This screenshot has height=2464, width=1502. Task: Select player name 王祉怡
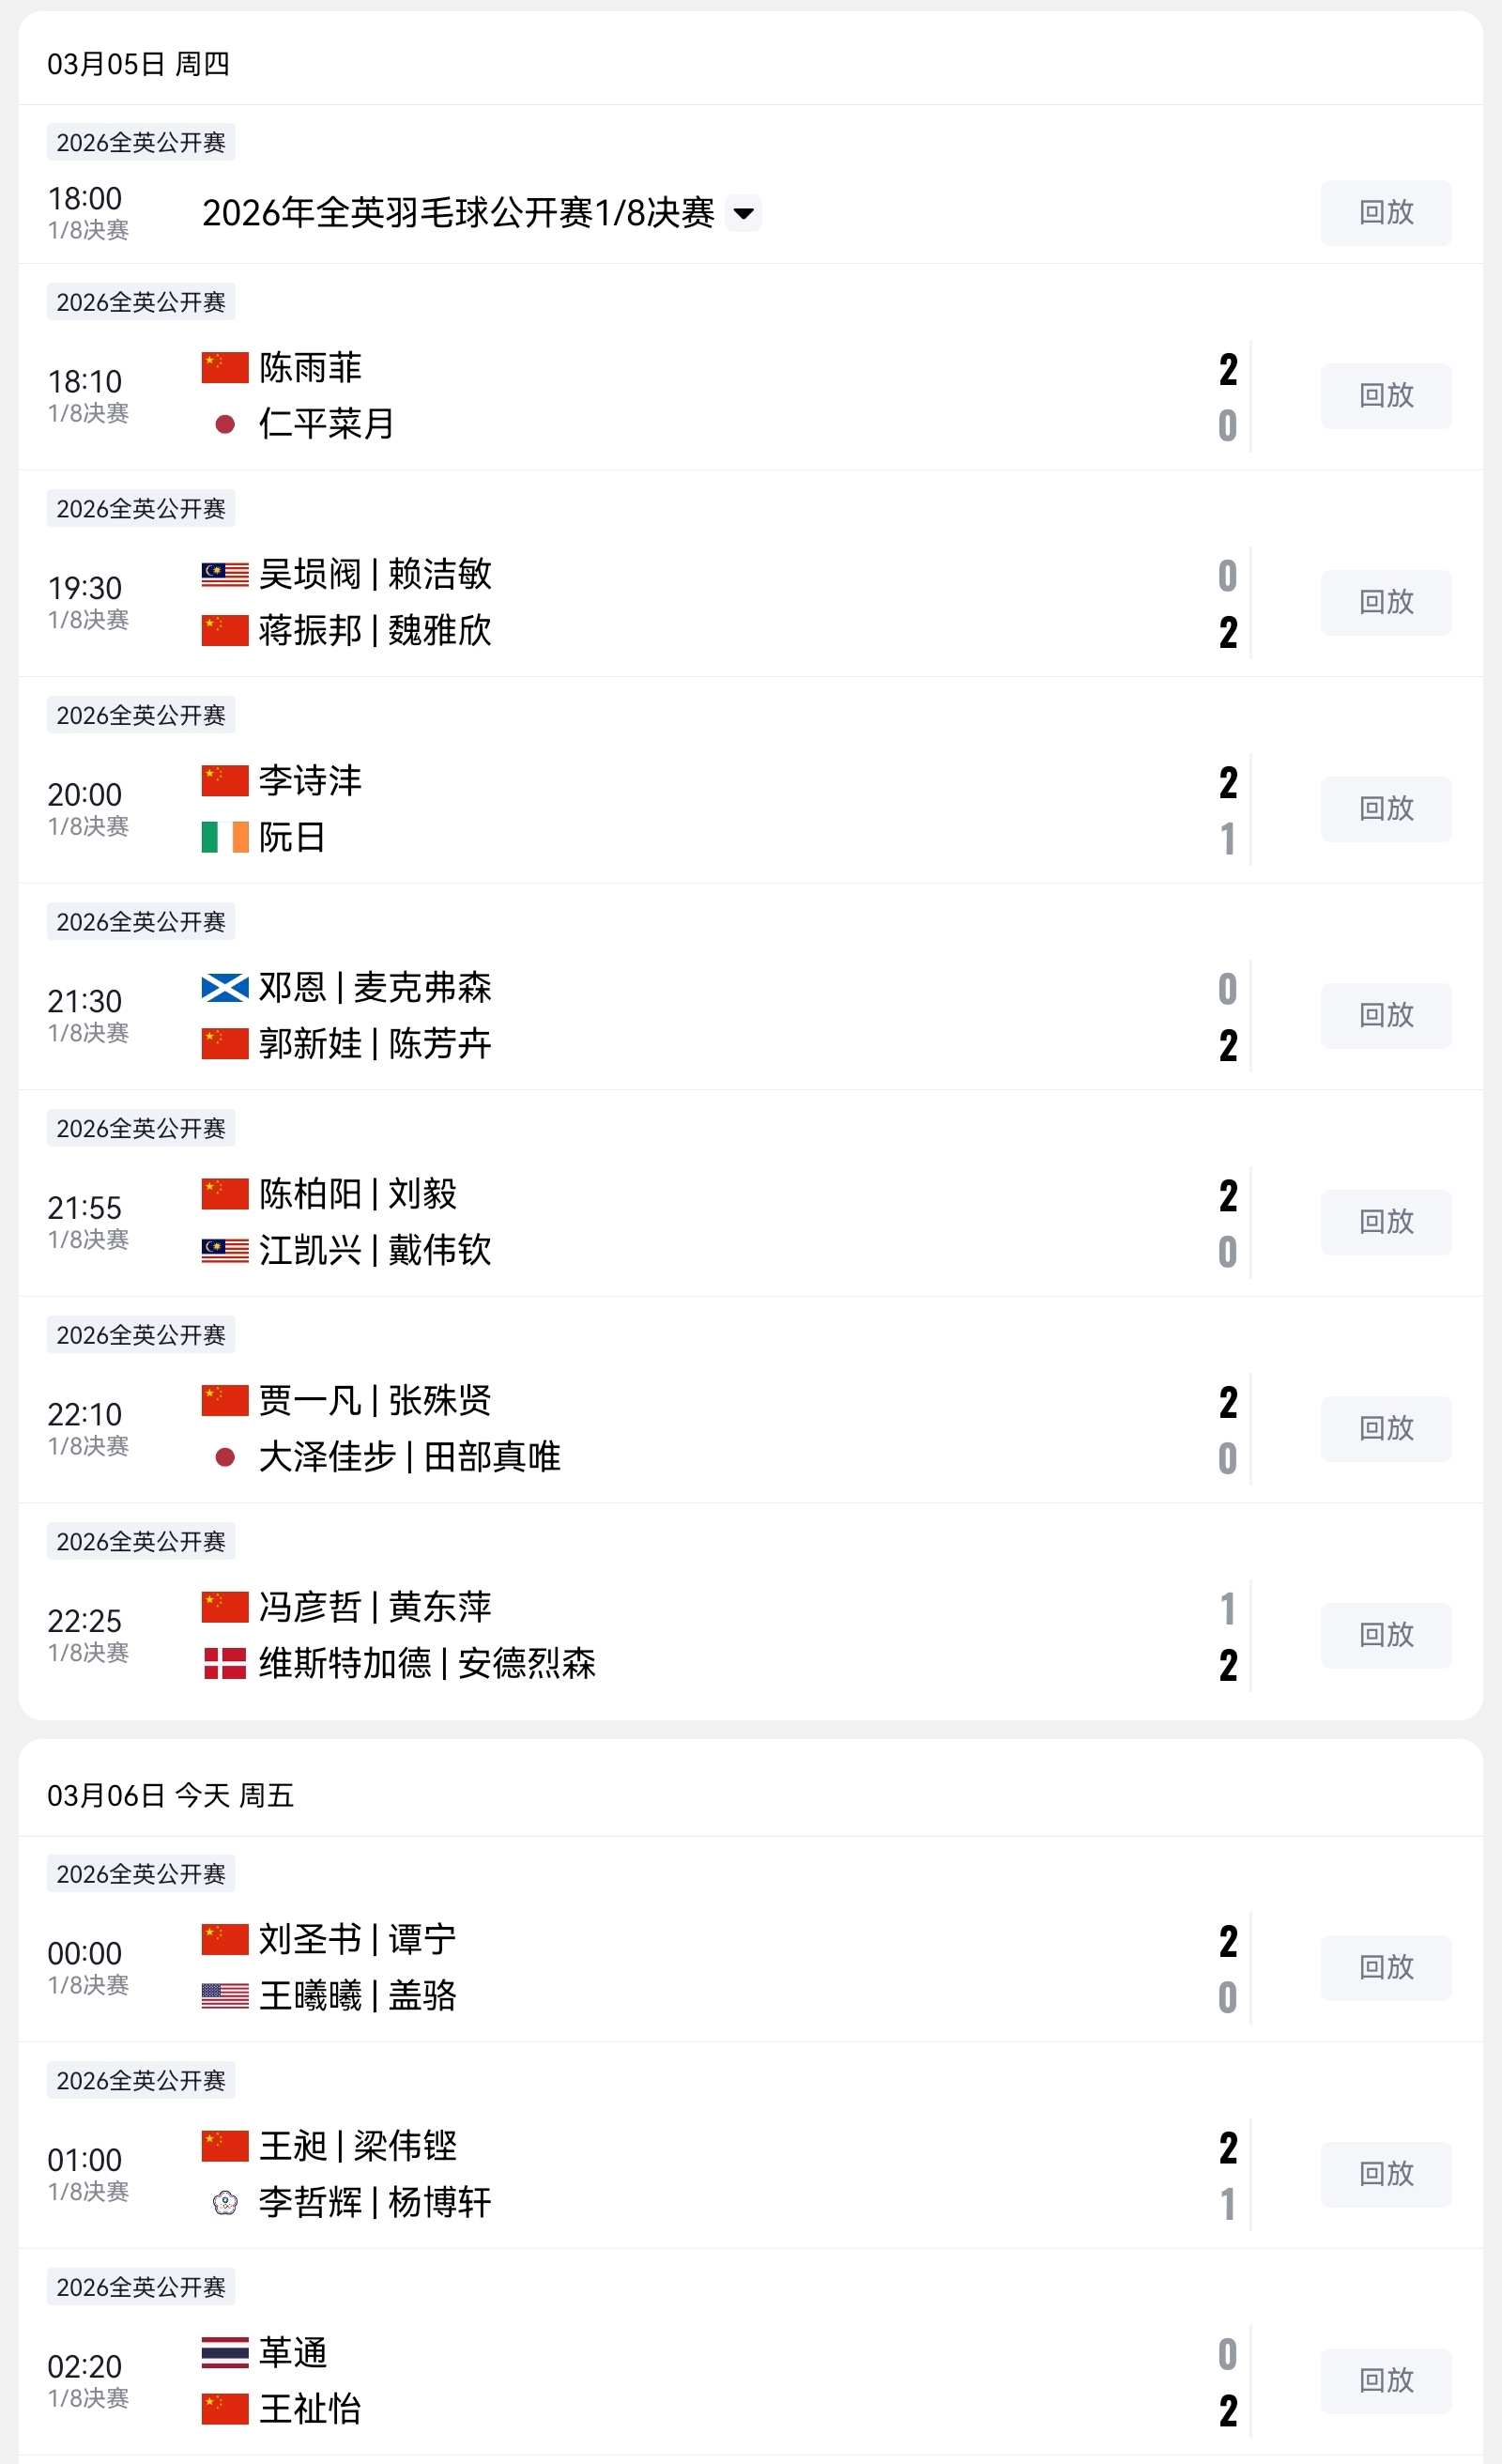(310, 2409)
